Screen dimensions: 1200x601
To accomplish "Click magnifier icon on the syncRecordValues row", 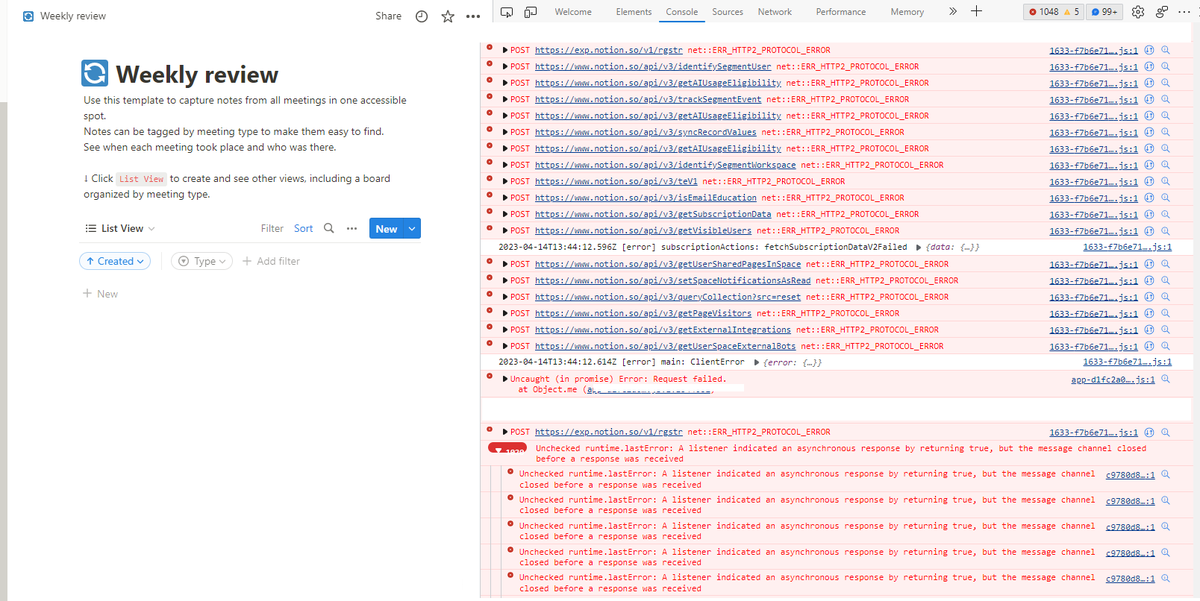I will (x=1165, y=132).
